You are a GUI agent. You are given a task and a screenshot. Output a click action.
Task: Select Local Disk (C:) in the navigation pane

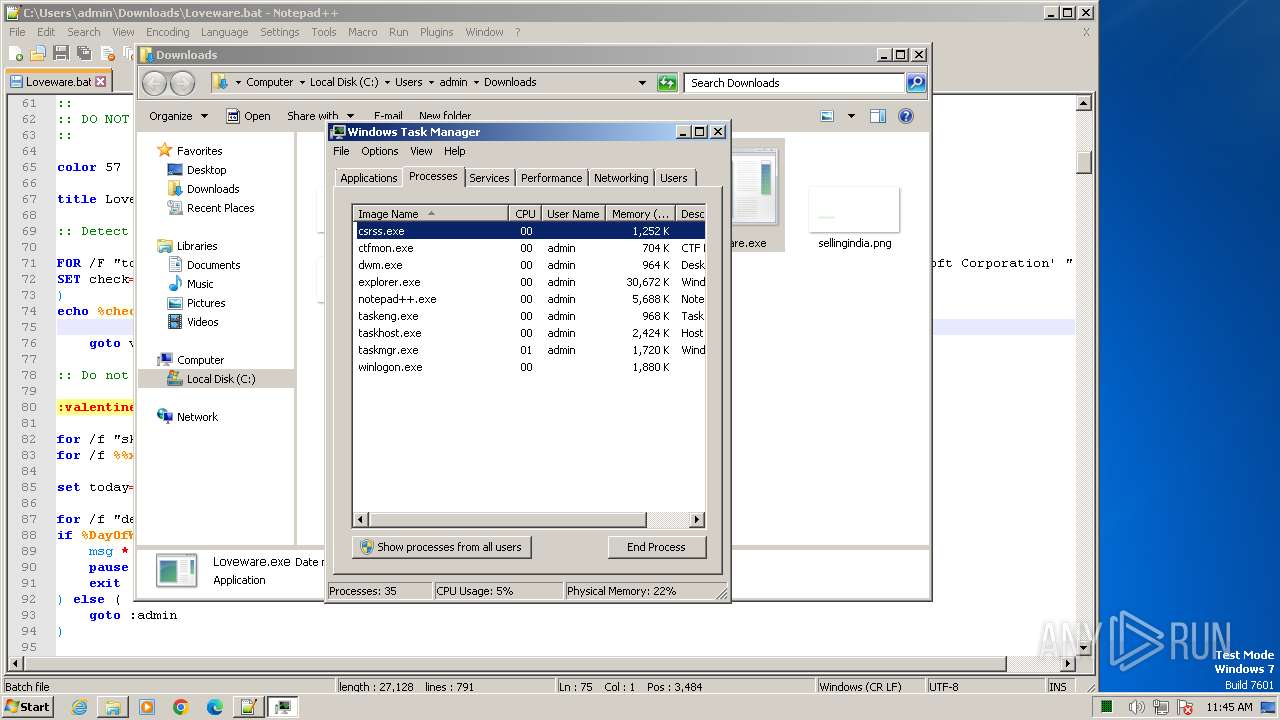click(x=221, y=379)
